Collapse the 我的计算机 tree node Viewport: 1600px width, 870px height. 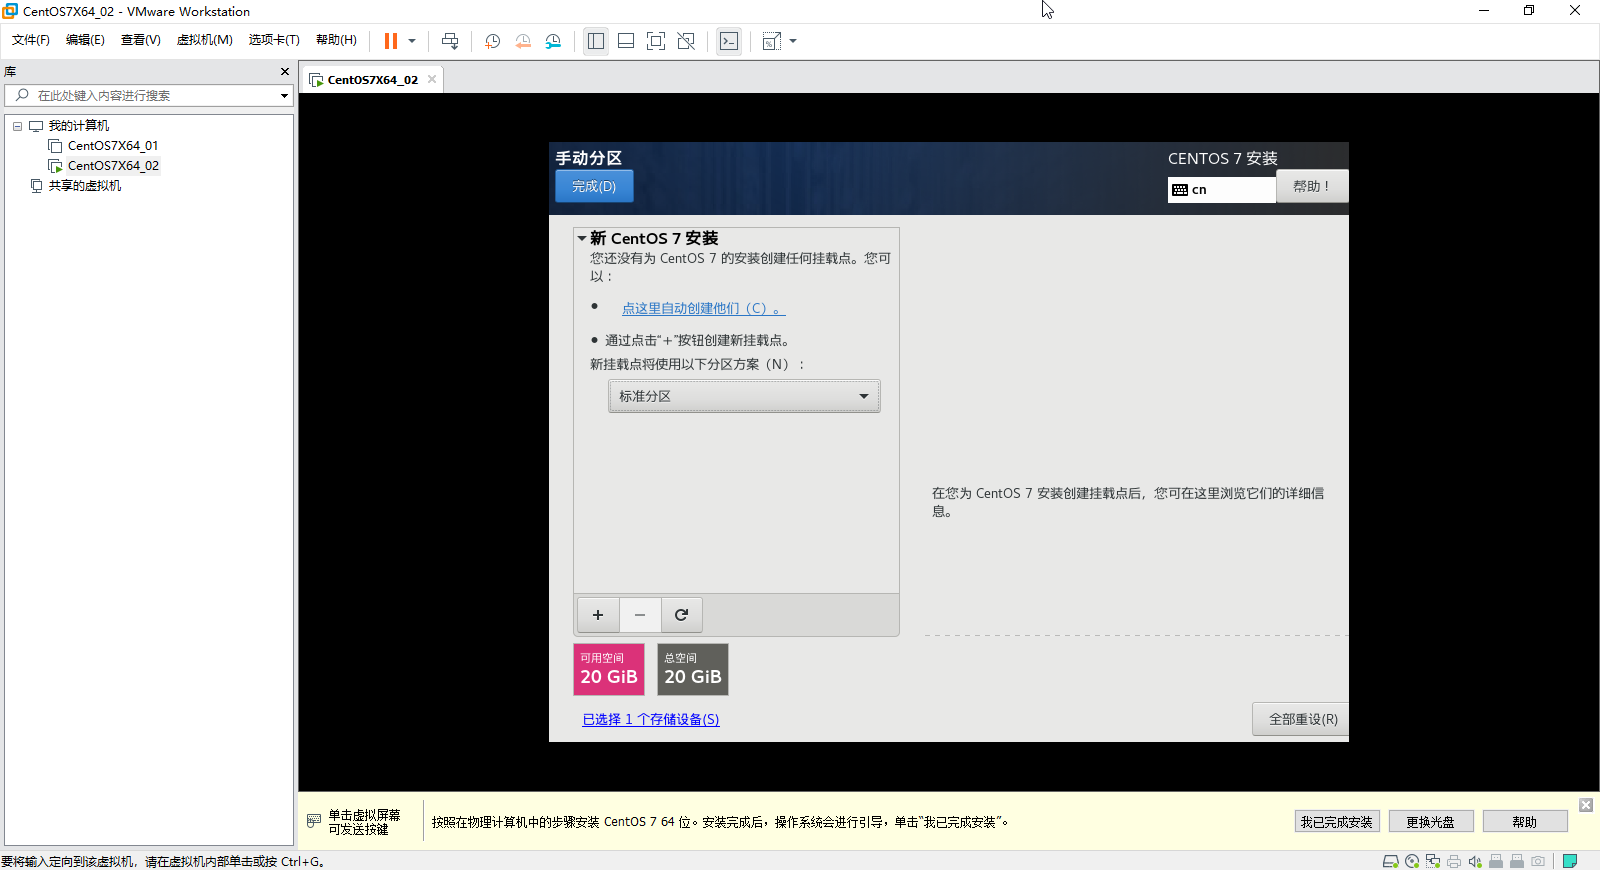pyautogui.click(x=17, y=126)
